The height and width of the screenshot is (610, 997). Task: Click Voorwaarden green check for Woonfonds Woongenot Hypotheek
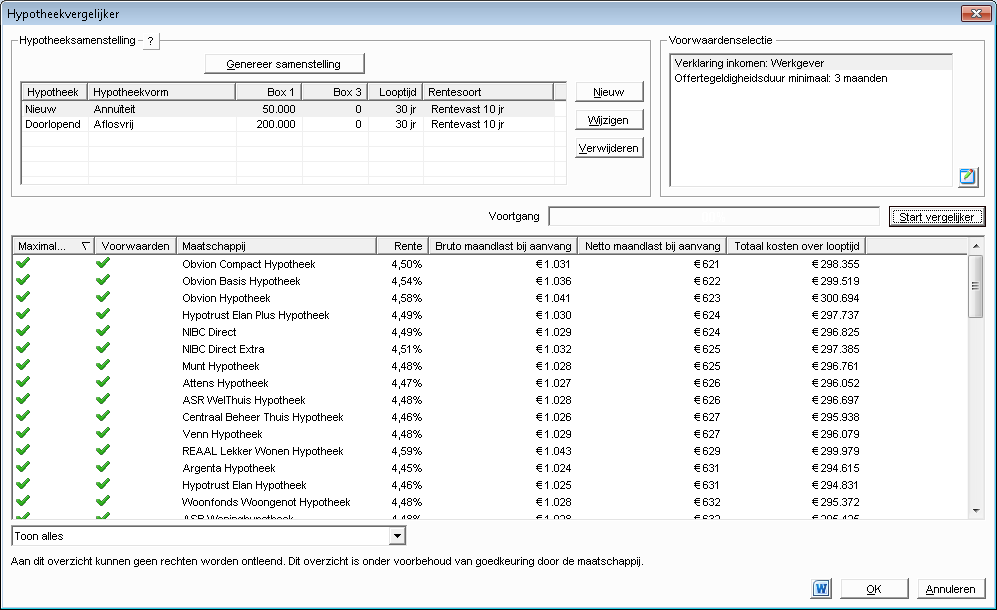103,501
